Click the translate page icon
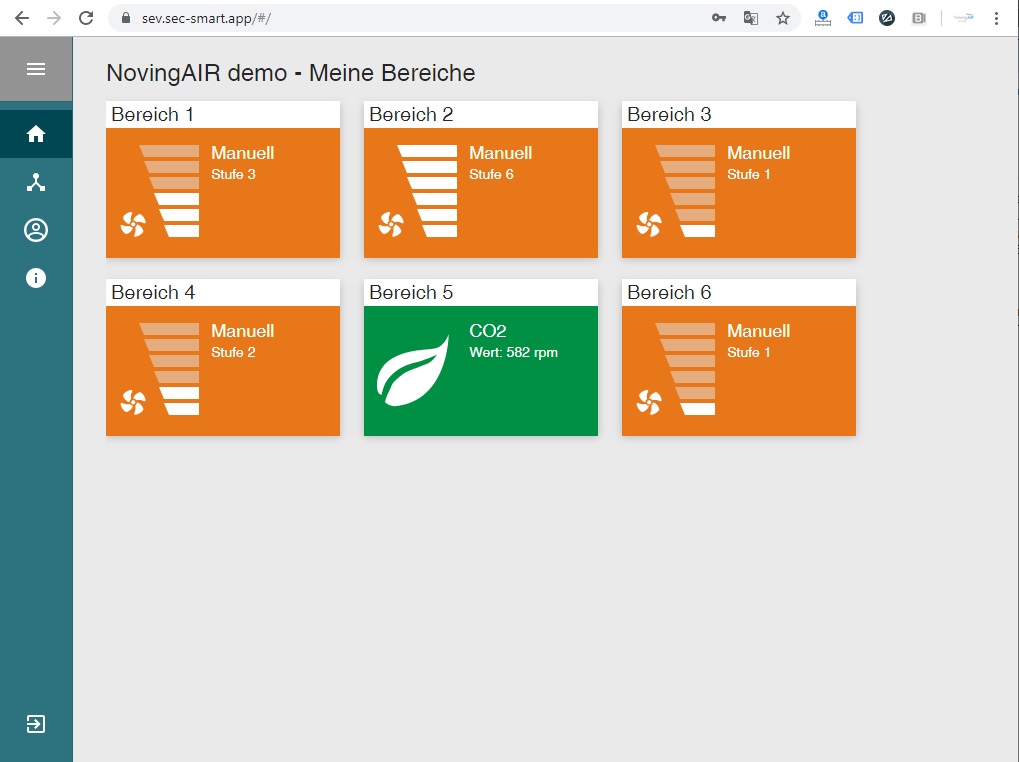The image size is (1019, 762). 751,18
